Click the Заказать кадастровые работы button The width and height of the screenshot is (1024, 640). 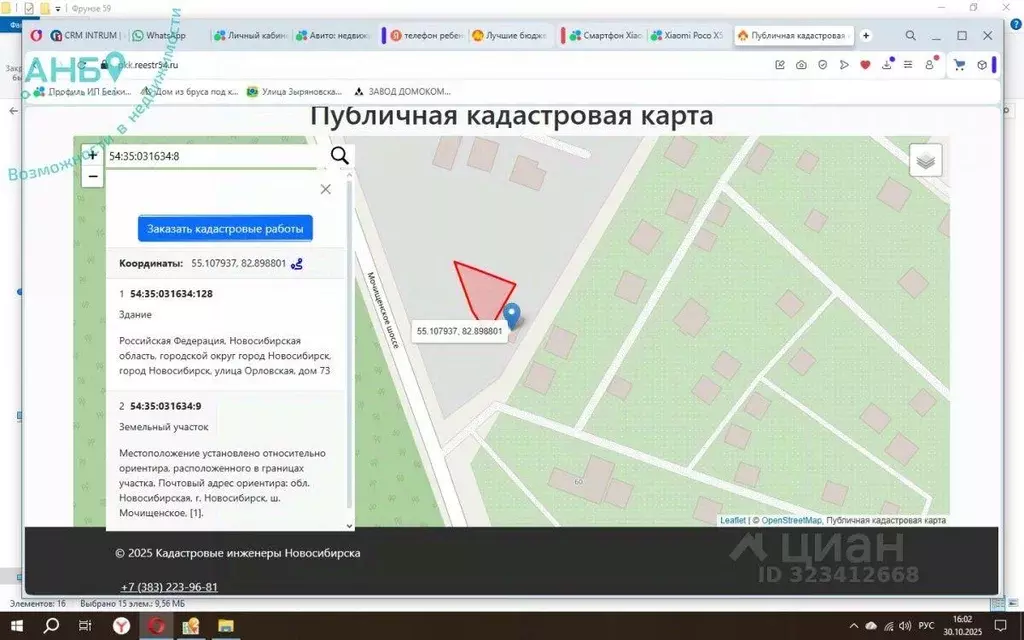click(x=224, y=228)
